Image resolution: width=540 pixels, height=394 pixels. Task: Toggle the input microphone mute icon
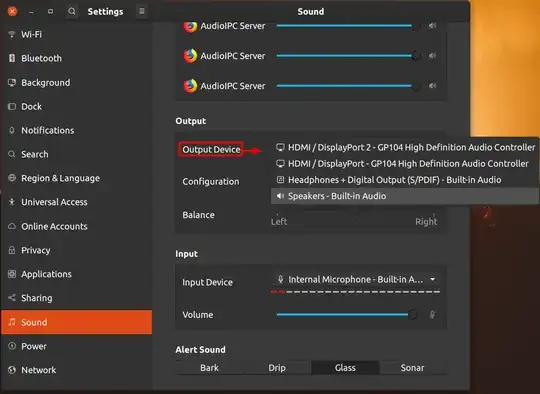pos(432,314)
